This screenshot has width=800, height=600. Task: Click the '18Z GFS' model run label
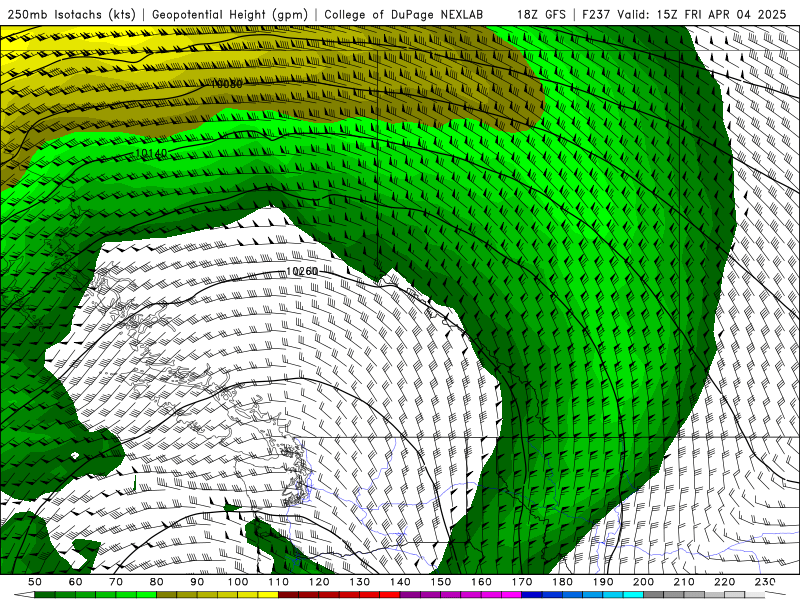(541, 14)
